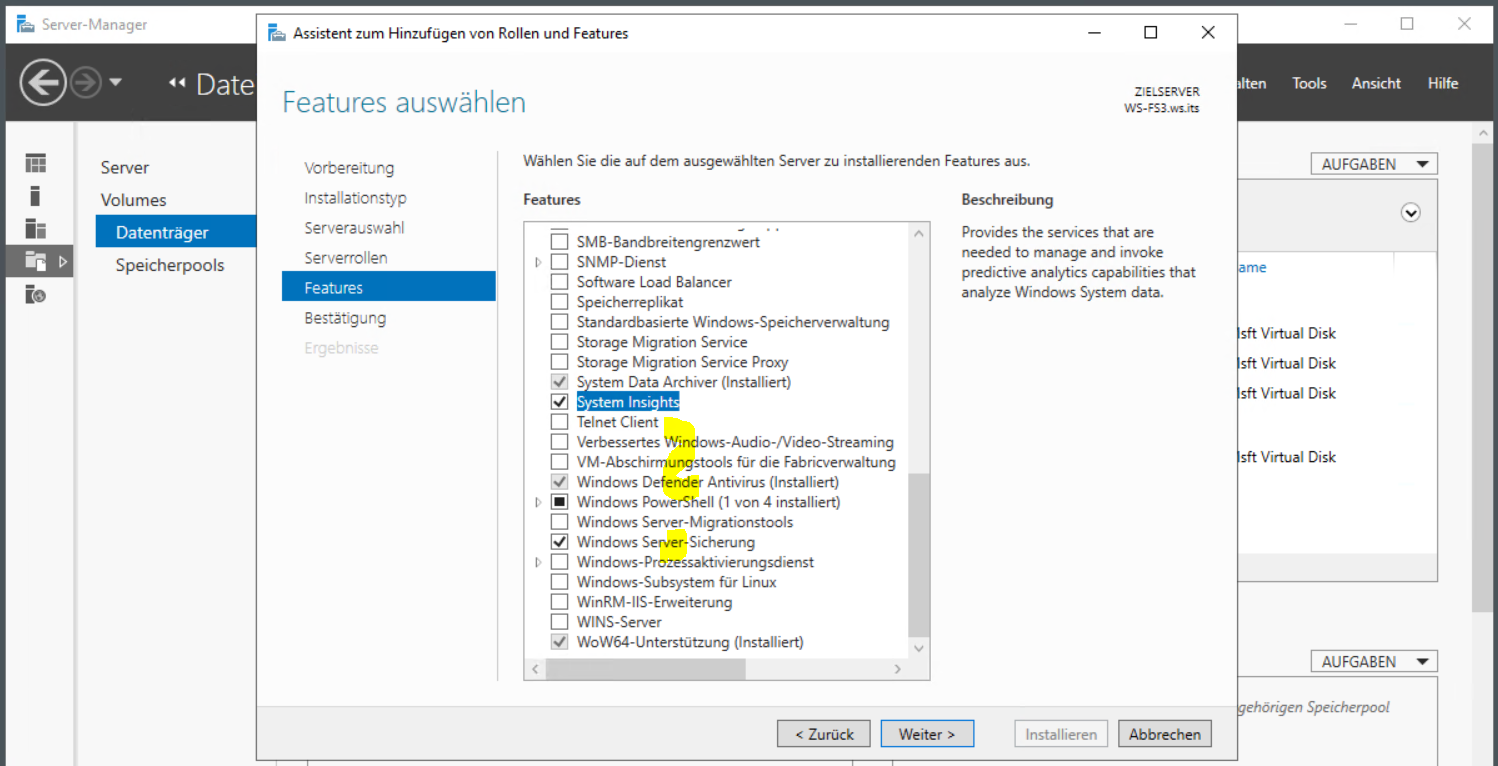Select Verbessertes Windows-Audio-/Video-Streaming row
1498x766 pixels.
(735, 442)
